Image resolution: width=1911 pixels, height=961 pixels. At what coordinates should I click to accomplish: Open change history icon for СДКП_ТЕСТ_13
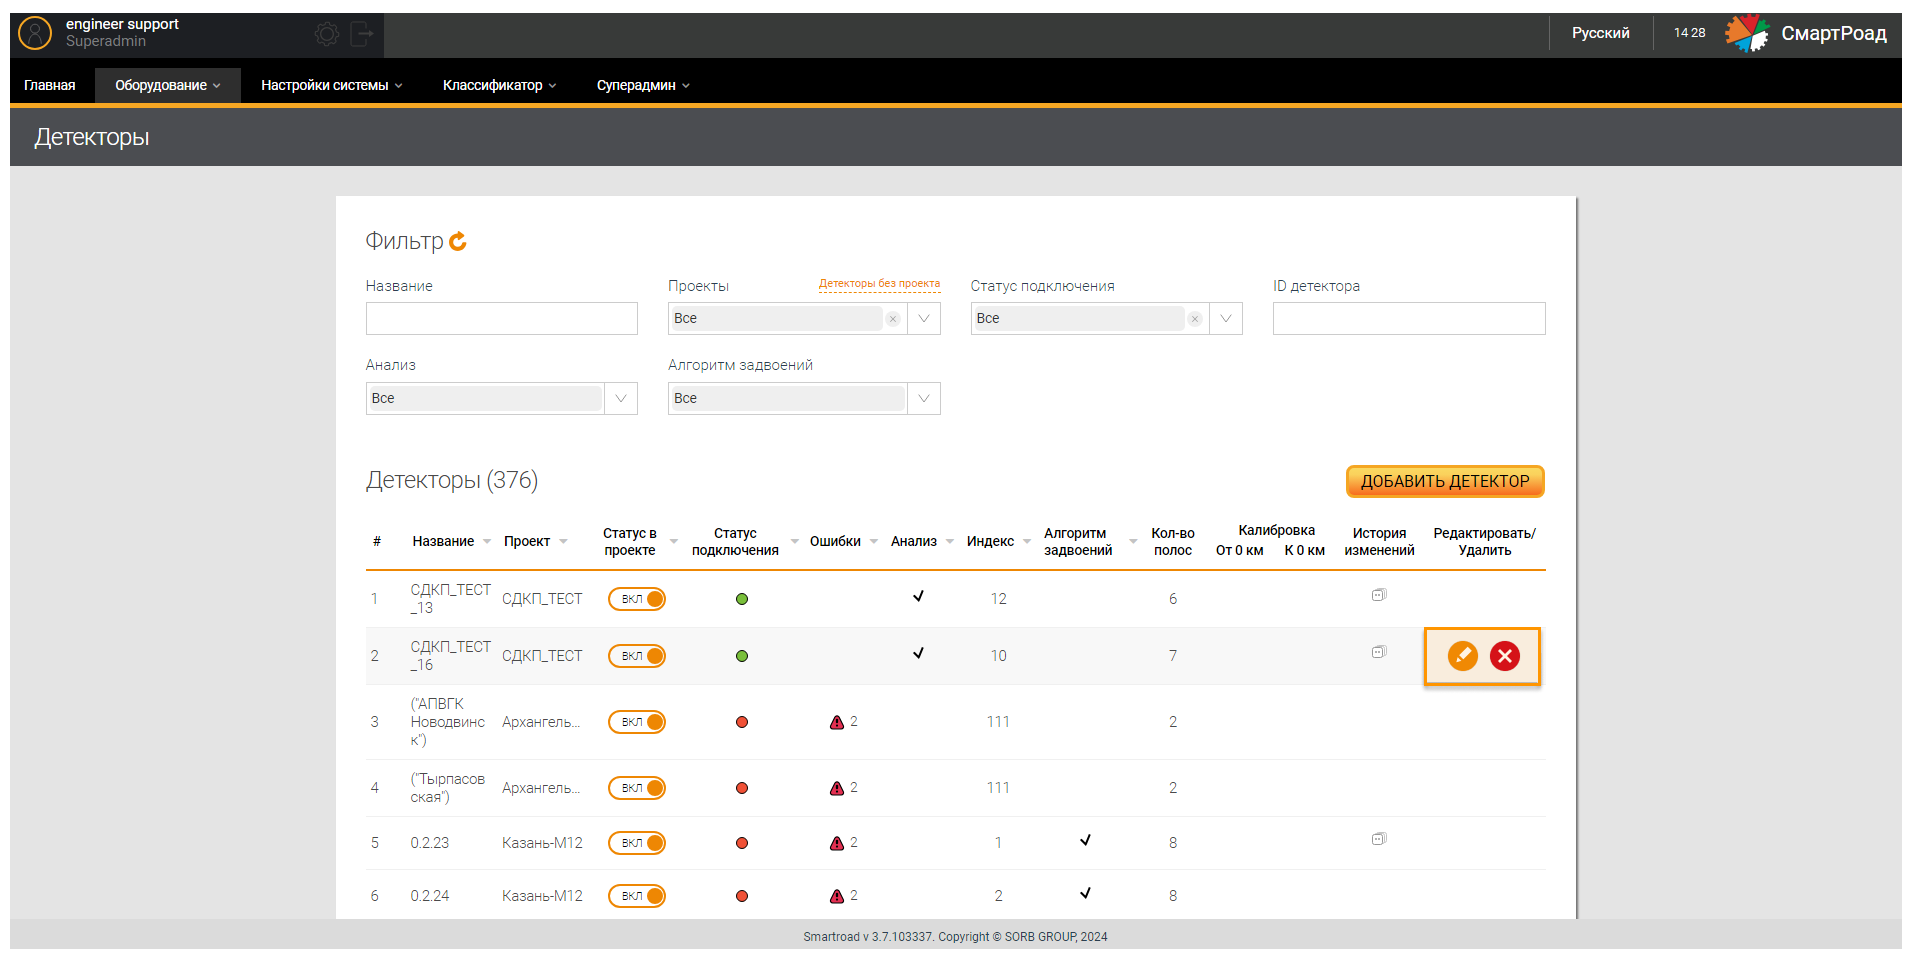coord(1379,595)
